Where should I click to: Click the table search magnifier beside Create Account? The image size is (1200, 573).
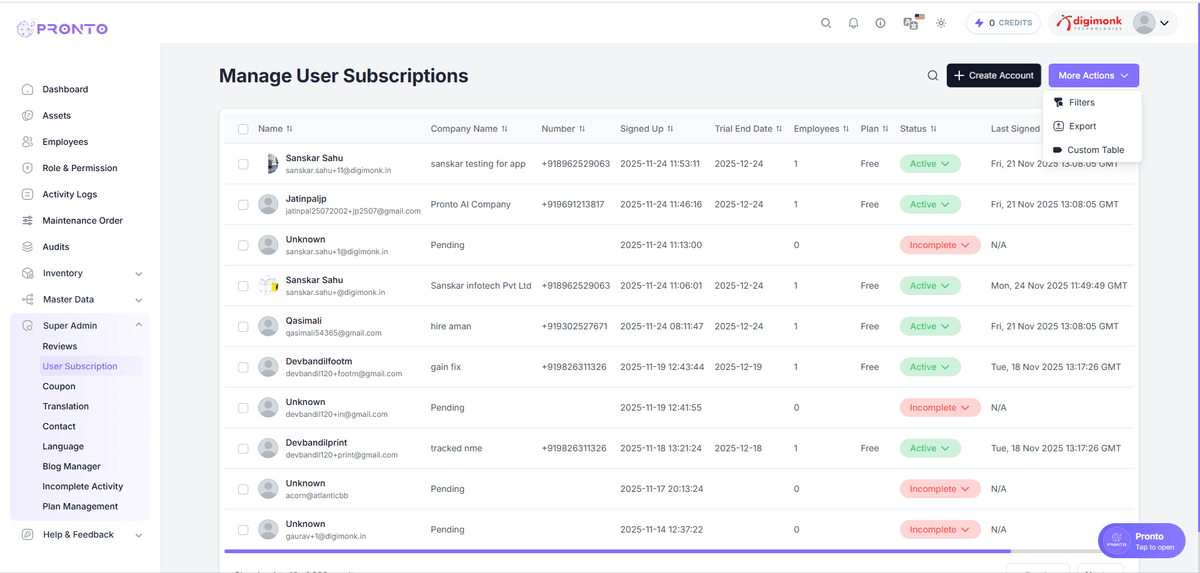click(x=932, y=76)
